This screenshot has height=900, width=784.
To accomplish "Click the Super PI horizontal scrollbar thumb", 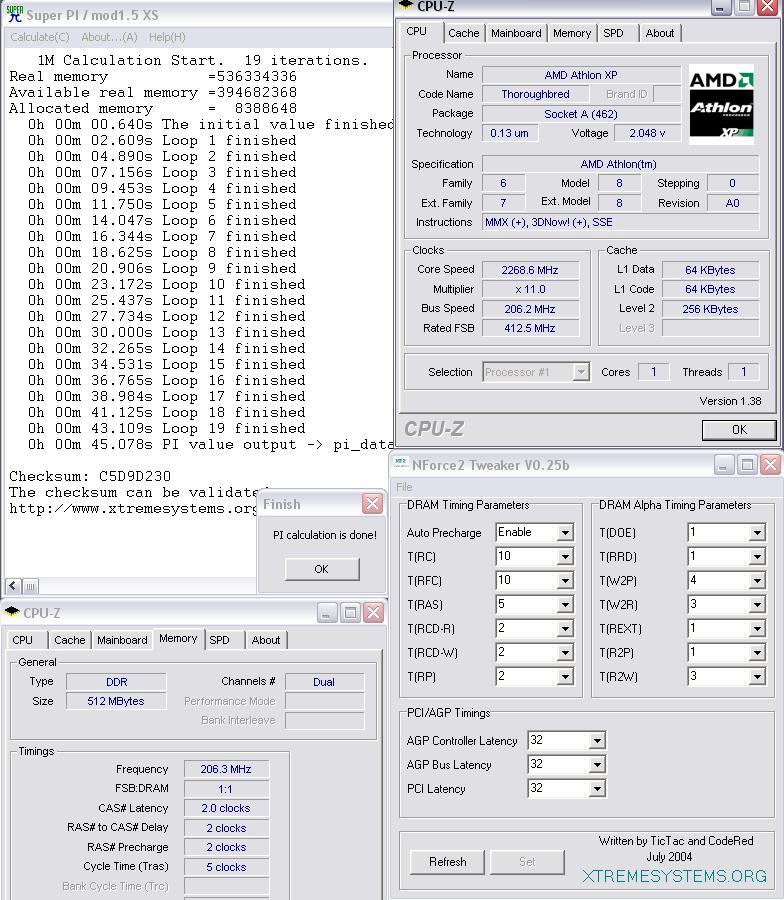I will pyautogui.click(x=30, y=586).
